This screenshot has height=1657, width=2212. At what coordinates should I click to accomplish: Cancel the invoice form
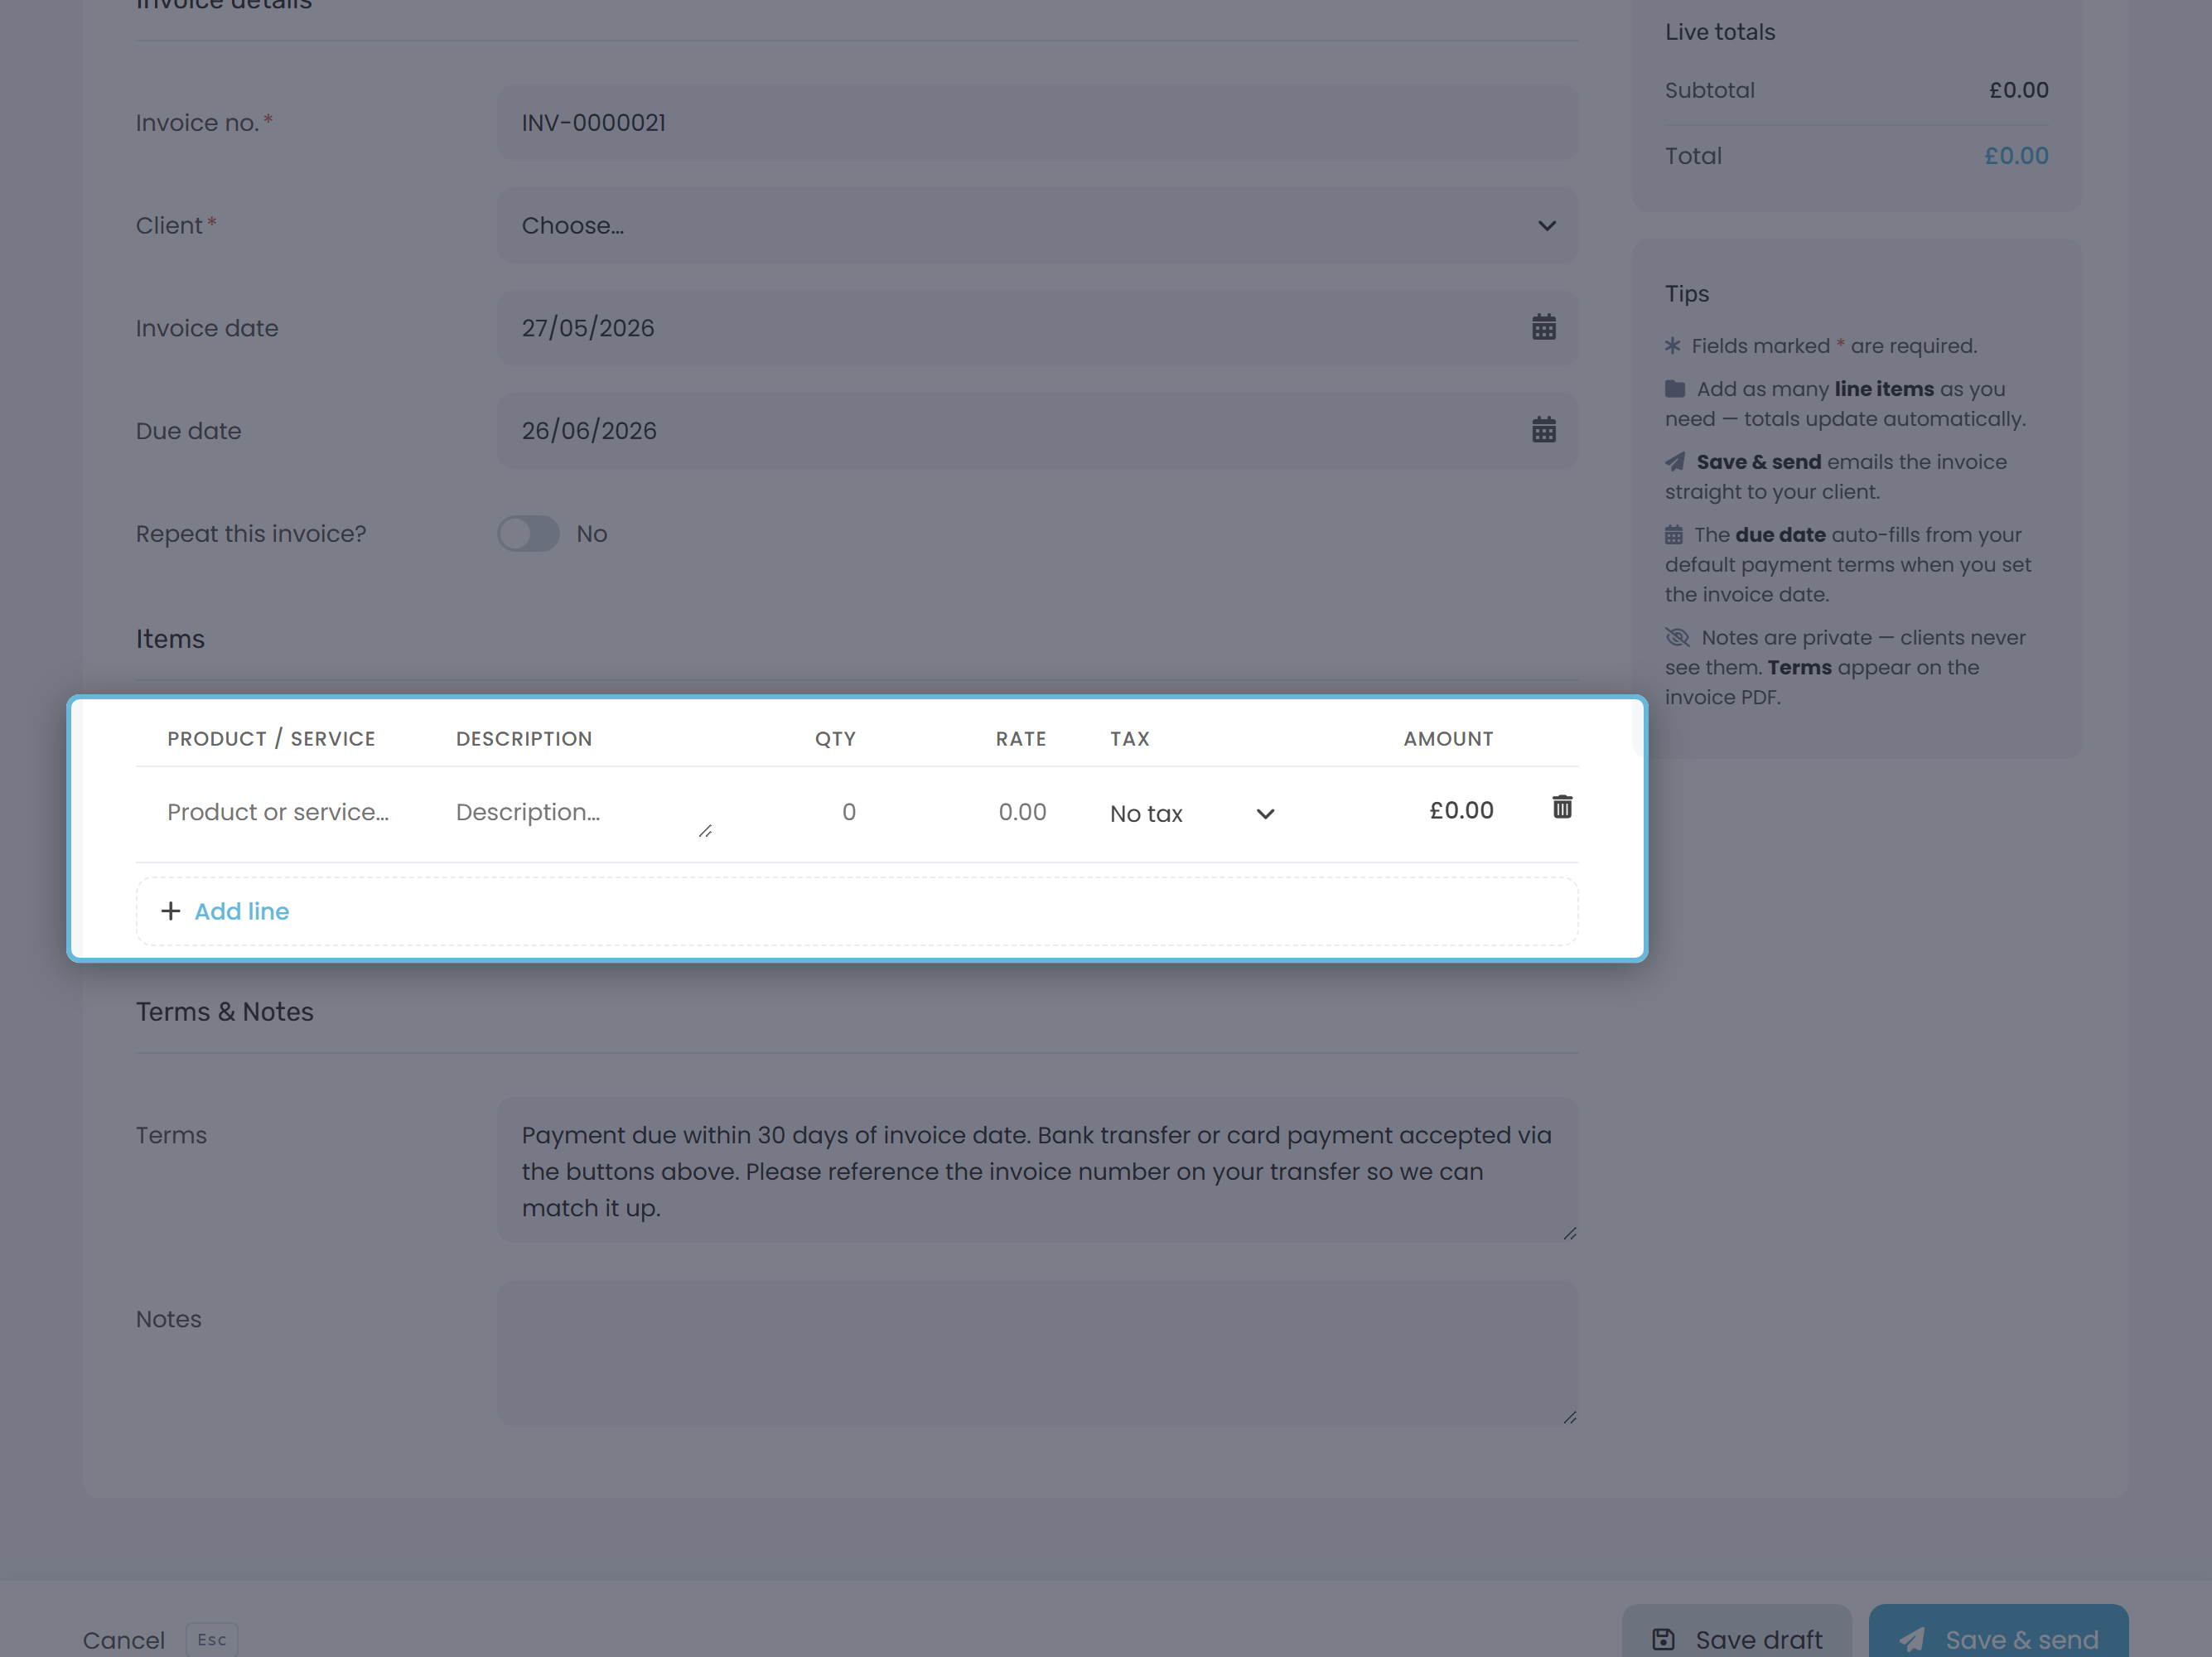tap(124, 1640)
